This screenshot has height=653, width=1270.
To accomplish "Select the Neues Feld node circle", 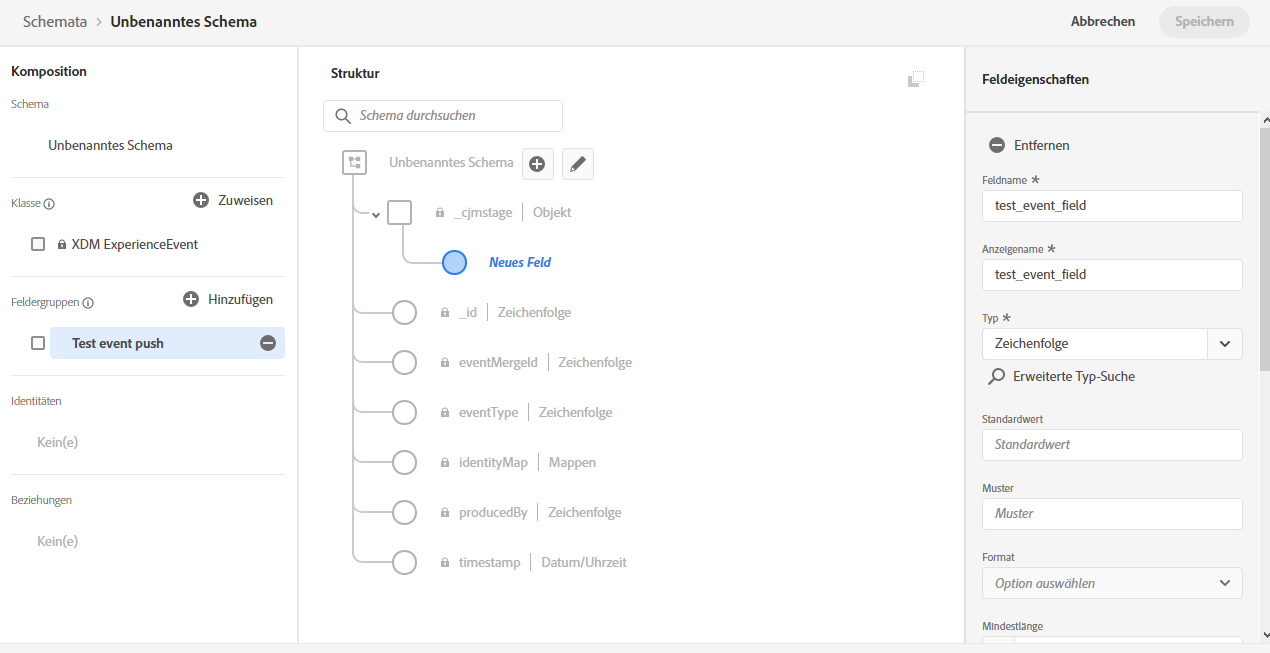I will (x=454, y=262).
